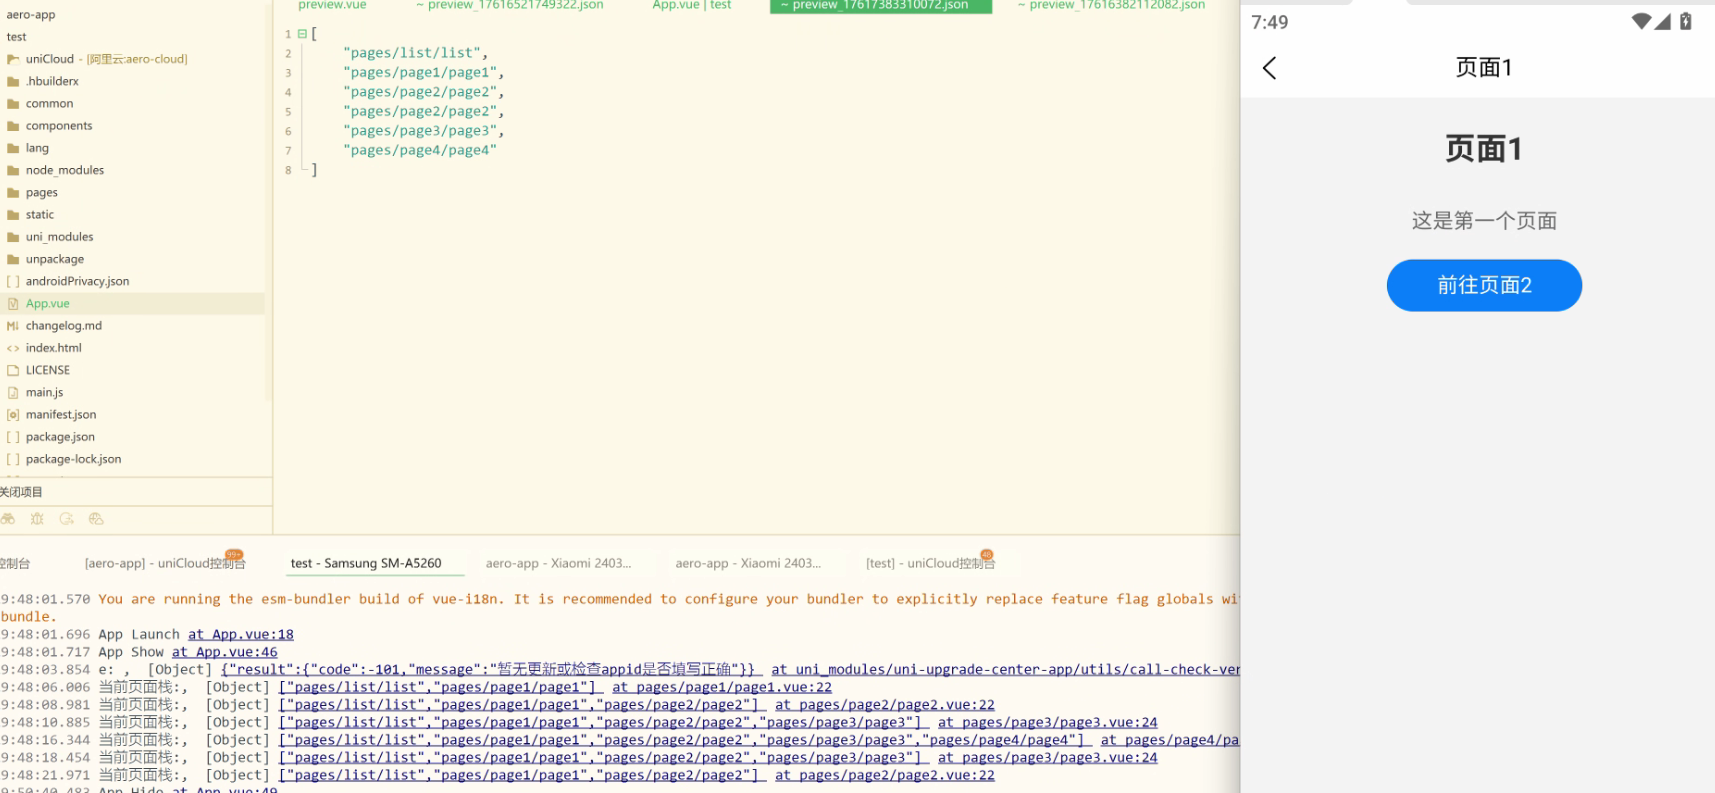The height and width of the screenshot is (793, 1715).
Task: Click the manifest.json file icon
Action: (x=13, y=415)
